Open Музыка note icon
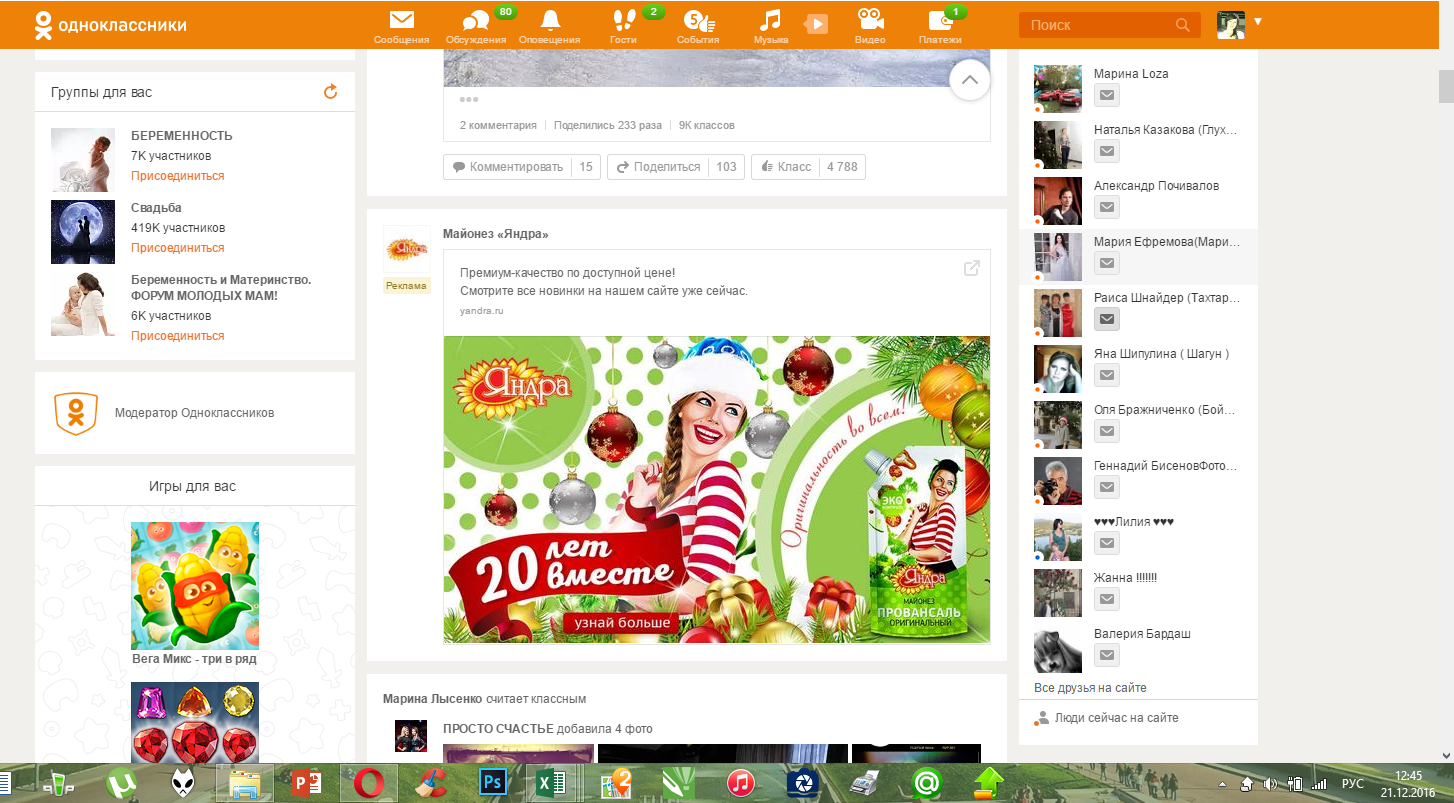1454x803 pixels. coord(770,27)
